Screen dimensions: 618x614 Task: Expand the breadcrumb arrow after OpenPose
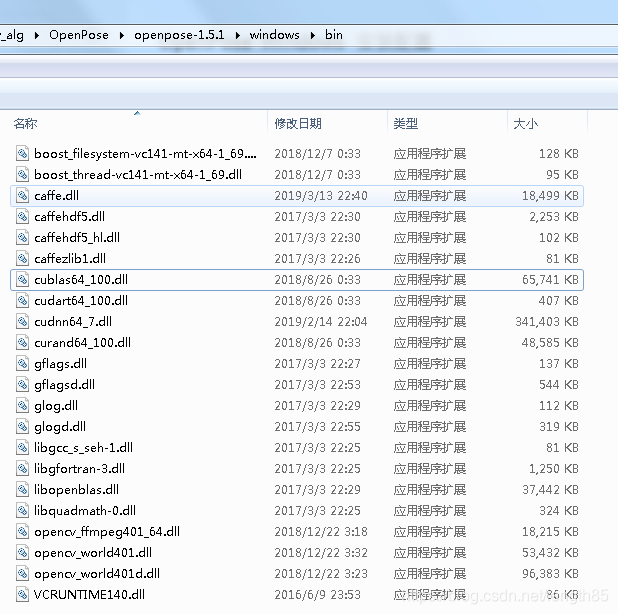[122, 35]
